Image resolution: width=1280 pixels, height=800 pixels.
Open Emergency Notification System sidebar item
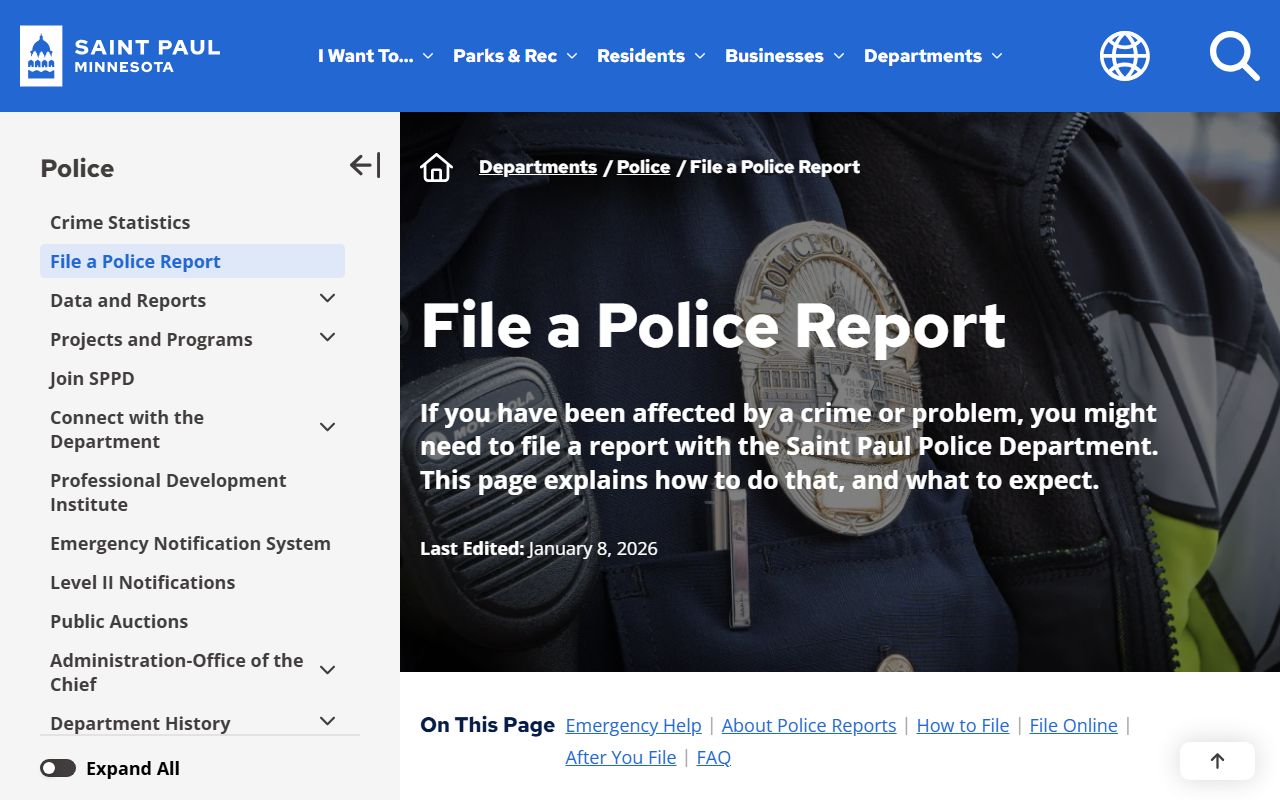(190, 543)
